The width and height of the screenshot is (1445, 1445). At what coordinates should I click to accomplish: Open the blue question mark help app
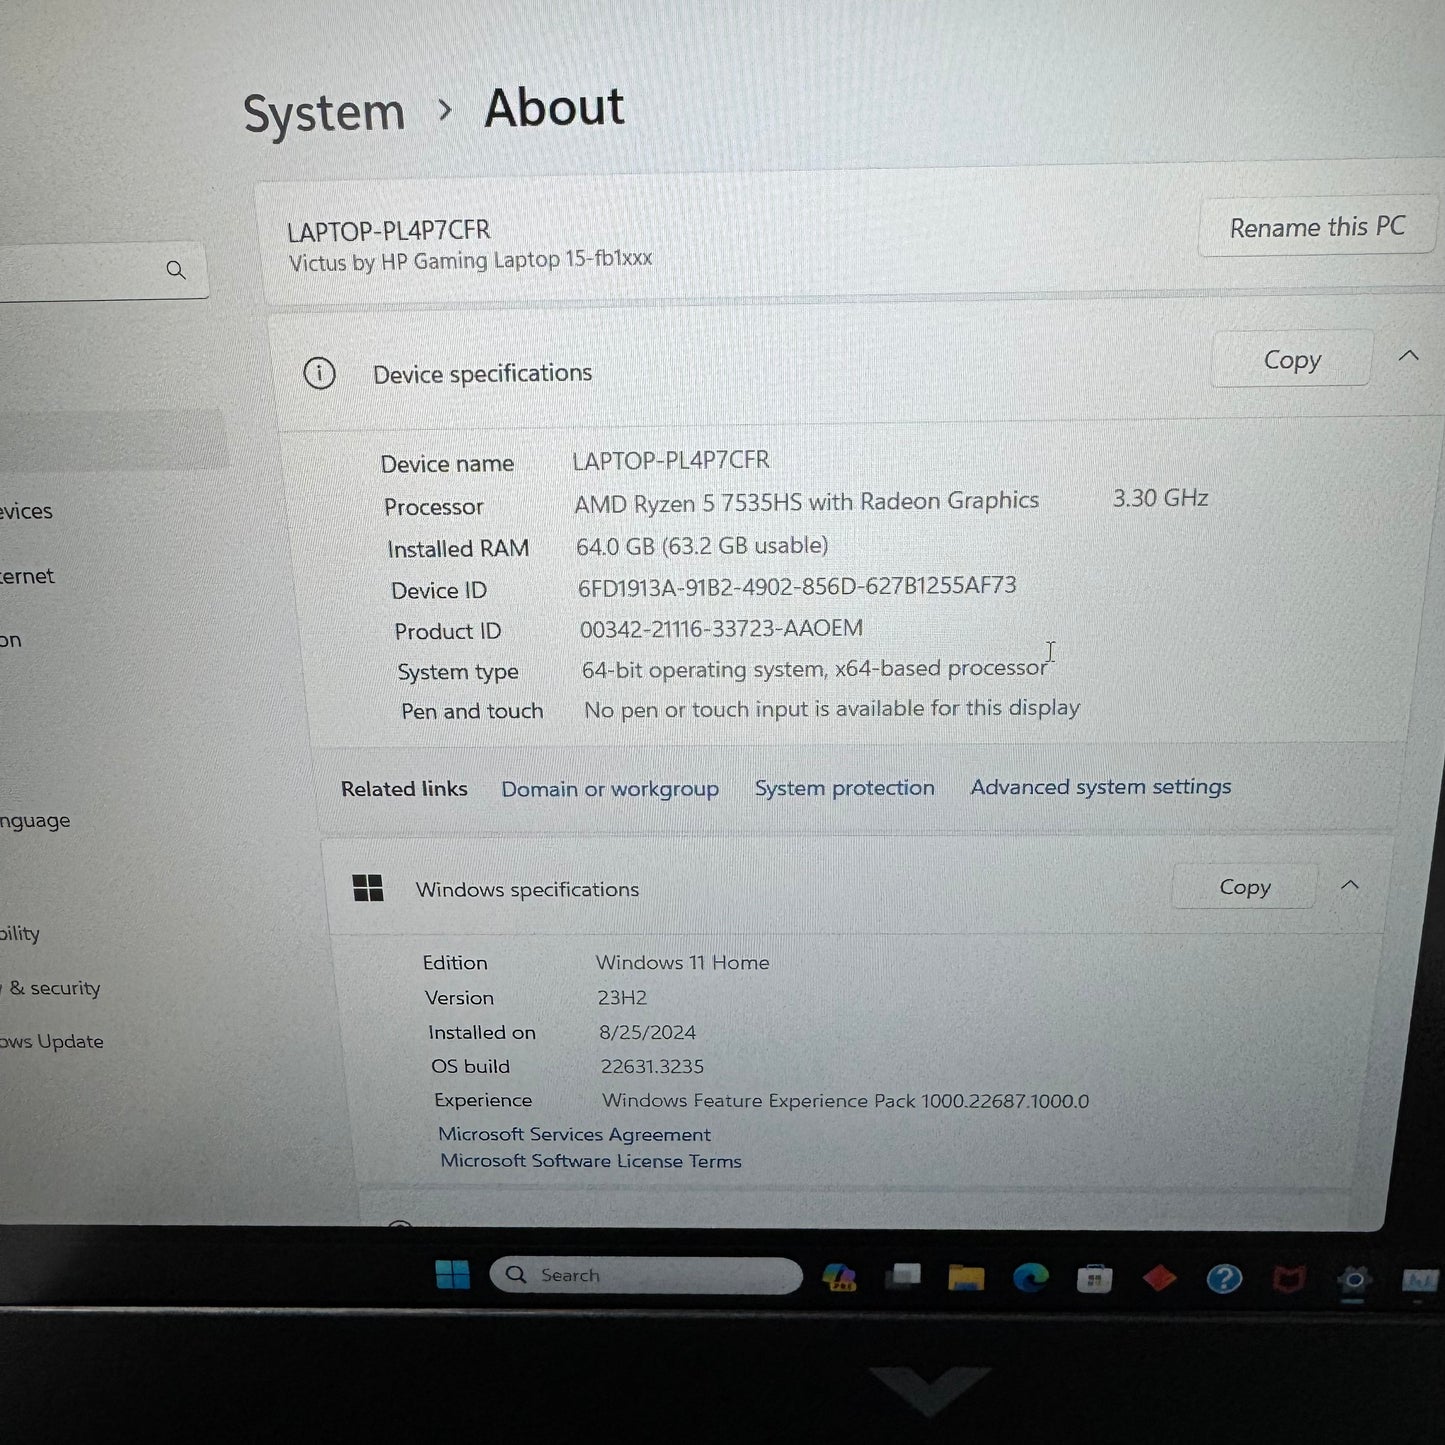1224,1279
